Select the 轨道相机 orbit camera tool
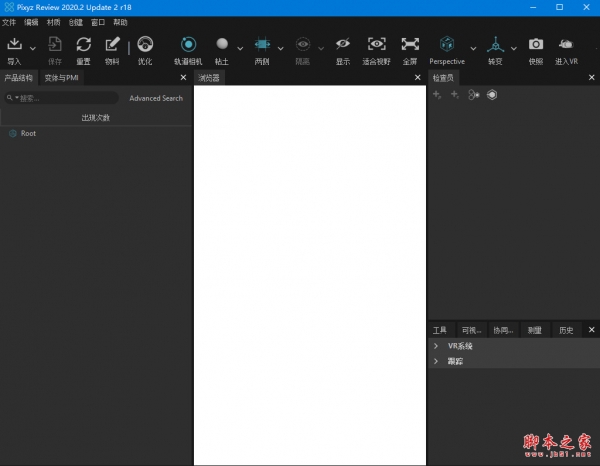This screenshot has width=600, height=466. [x=188, y=45]
